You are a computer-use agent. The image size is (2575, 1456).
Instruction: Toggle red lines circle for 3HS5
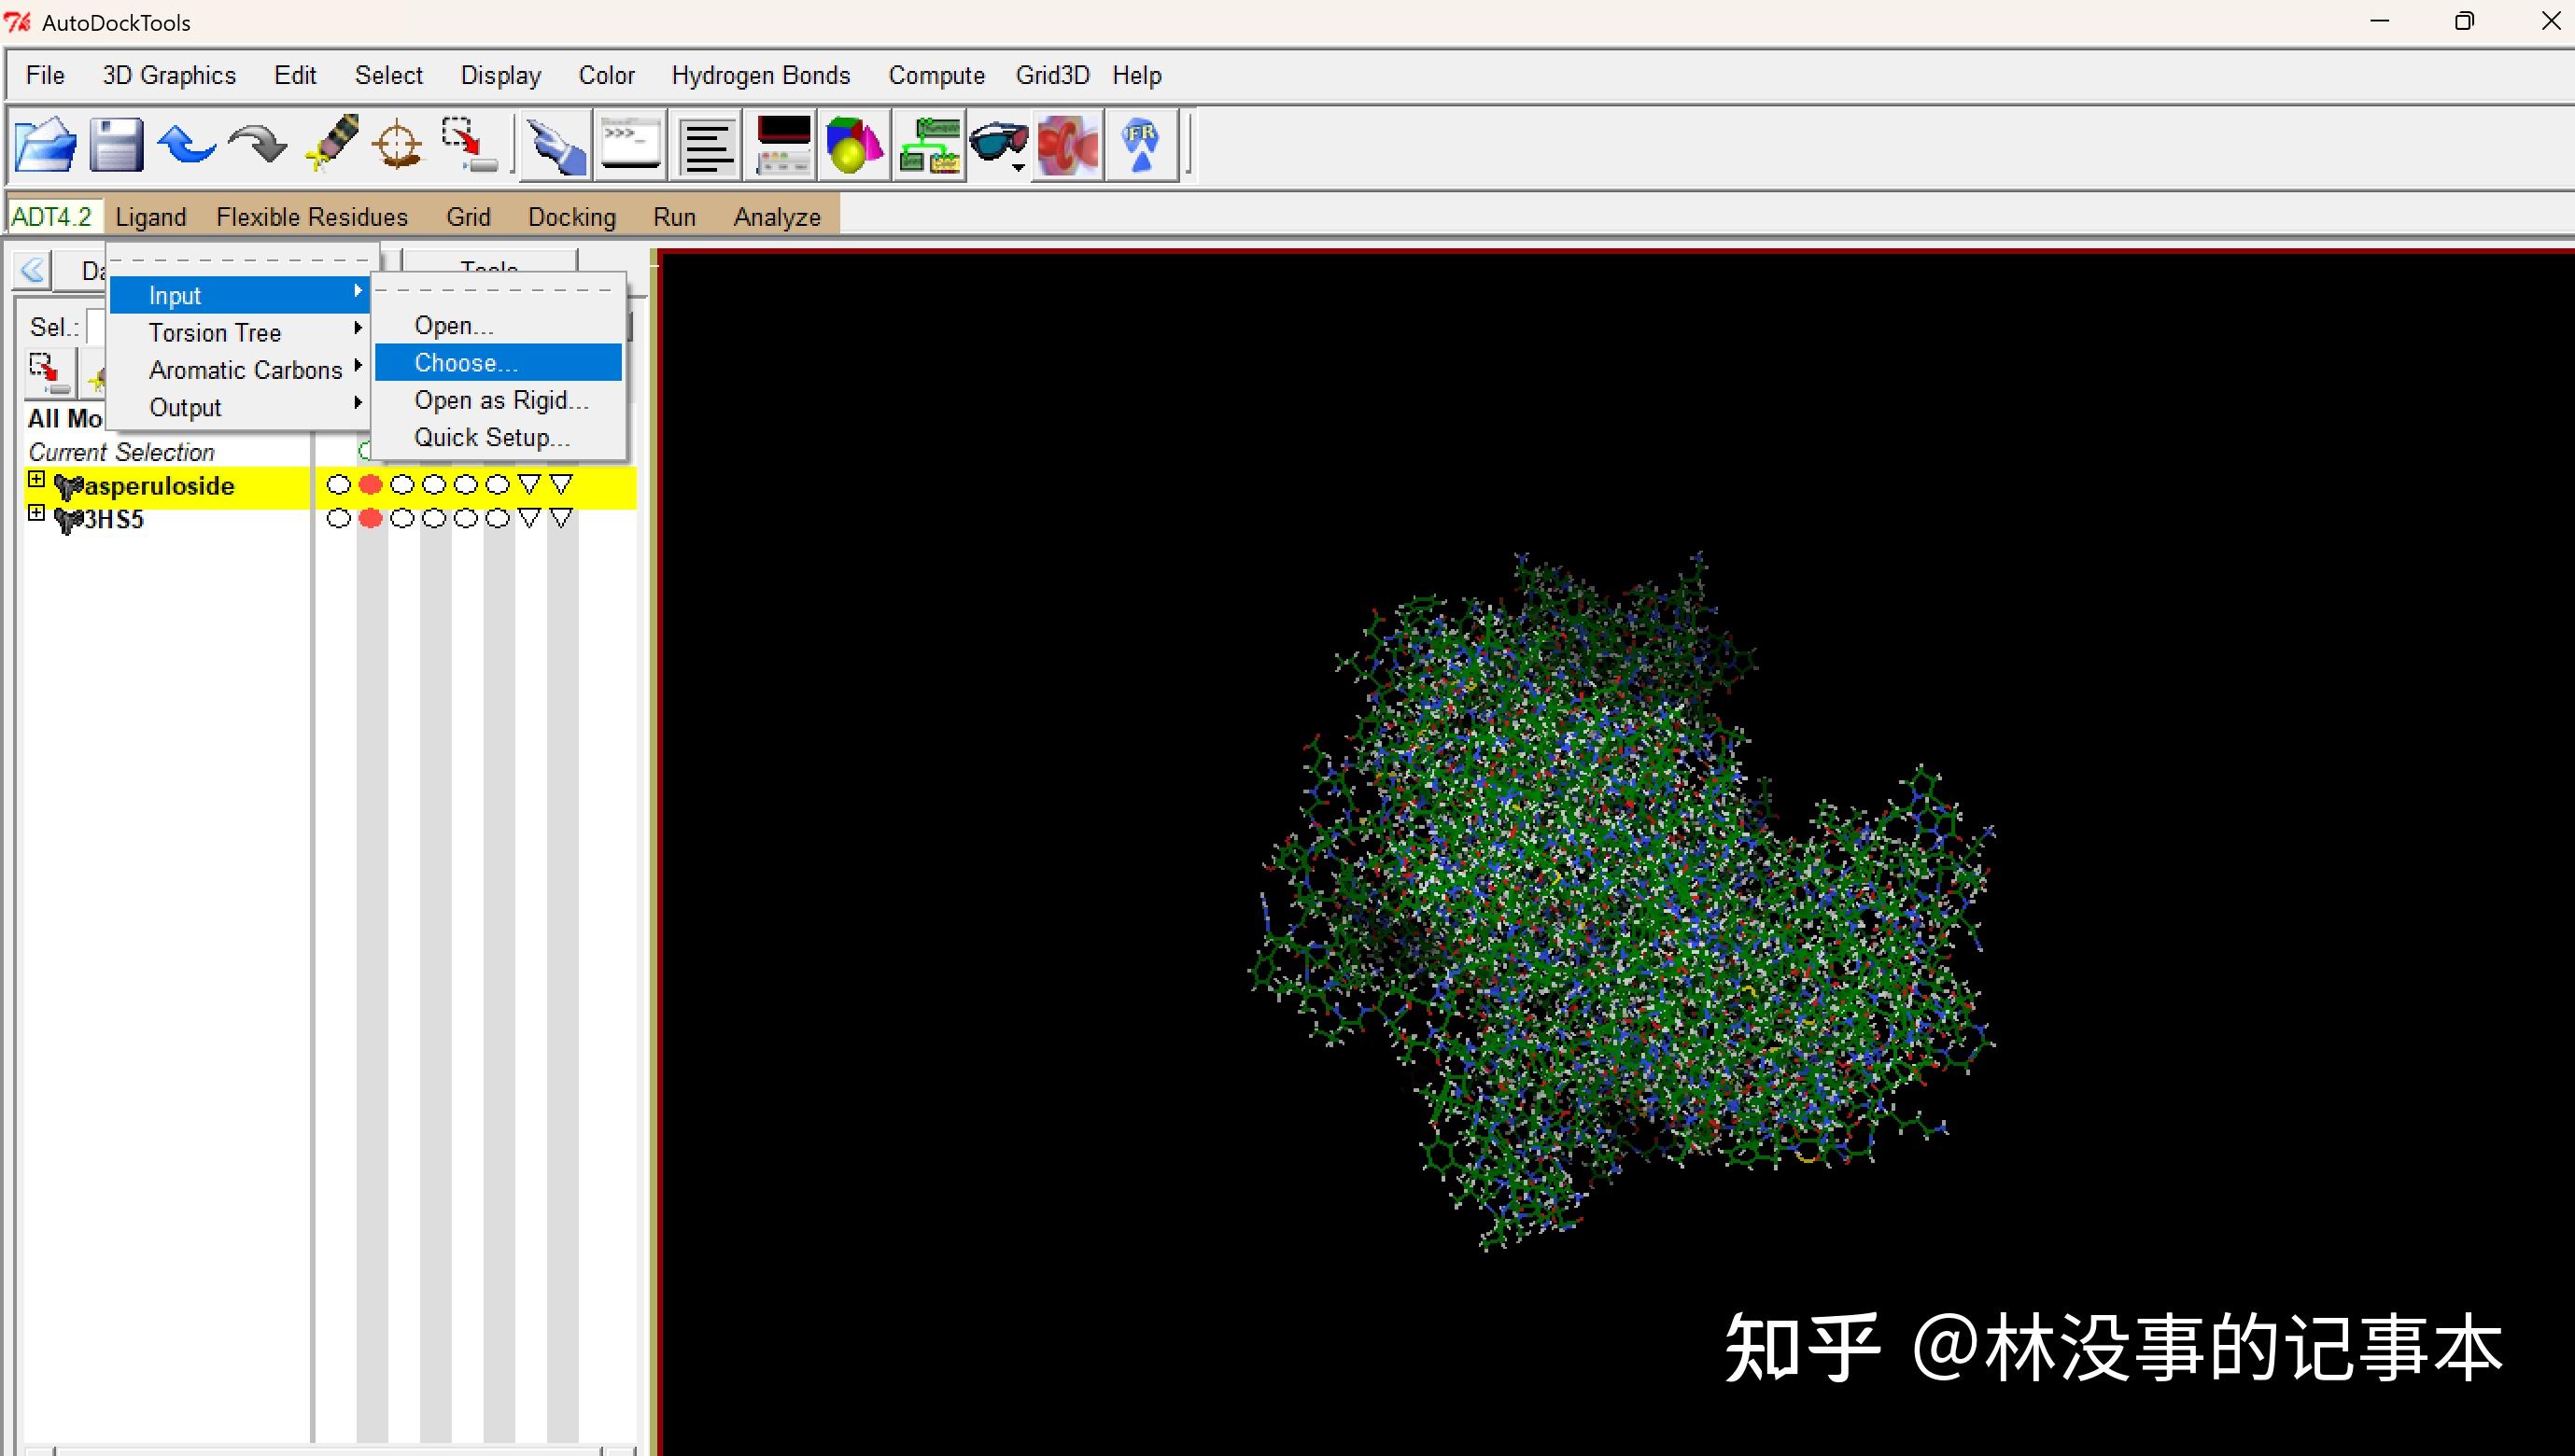pyautogui.click(x=371, y=518)
